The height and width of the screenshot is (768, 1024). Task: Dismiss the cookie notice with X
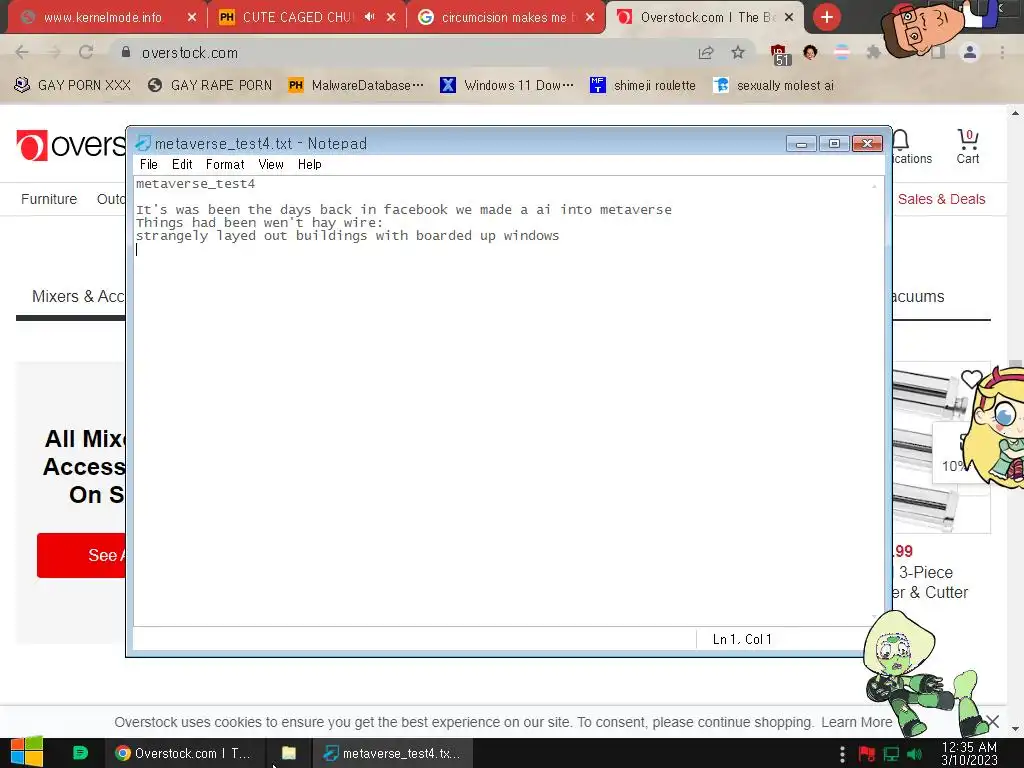pos(993,722)
